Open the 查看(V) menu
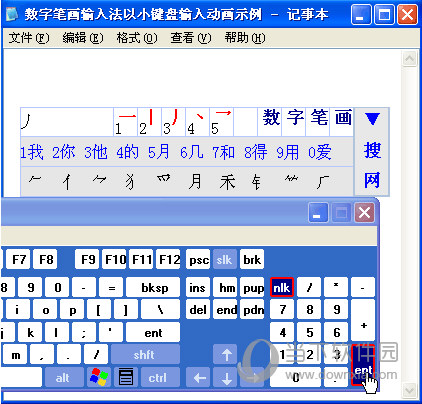The width and height of the screenshot is (422, 404). 191,38
